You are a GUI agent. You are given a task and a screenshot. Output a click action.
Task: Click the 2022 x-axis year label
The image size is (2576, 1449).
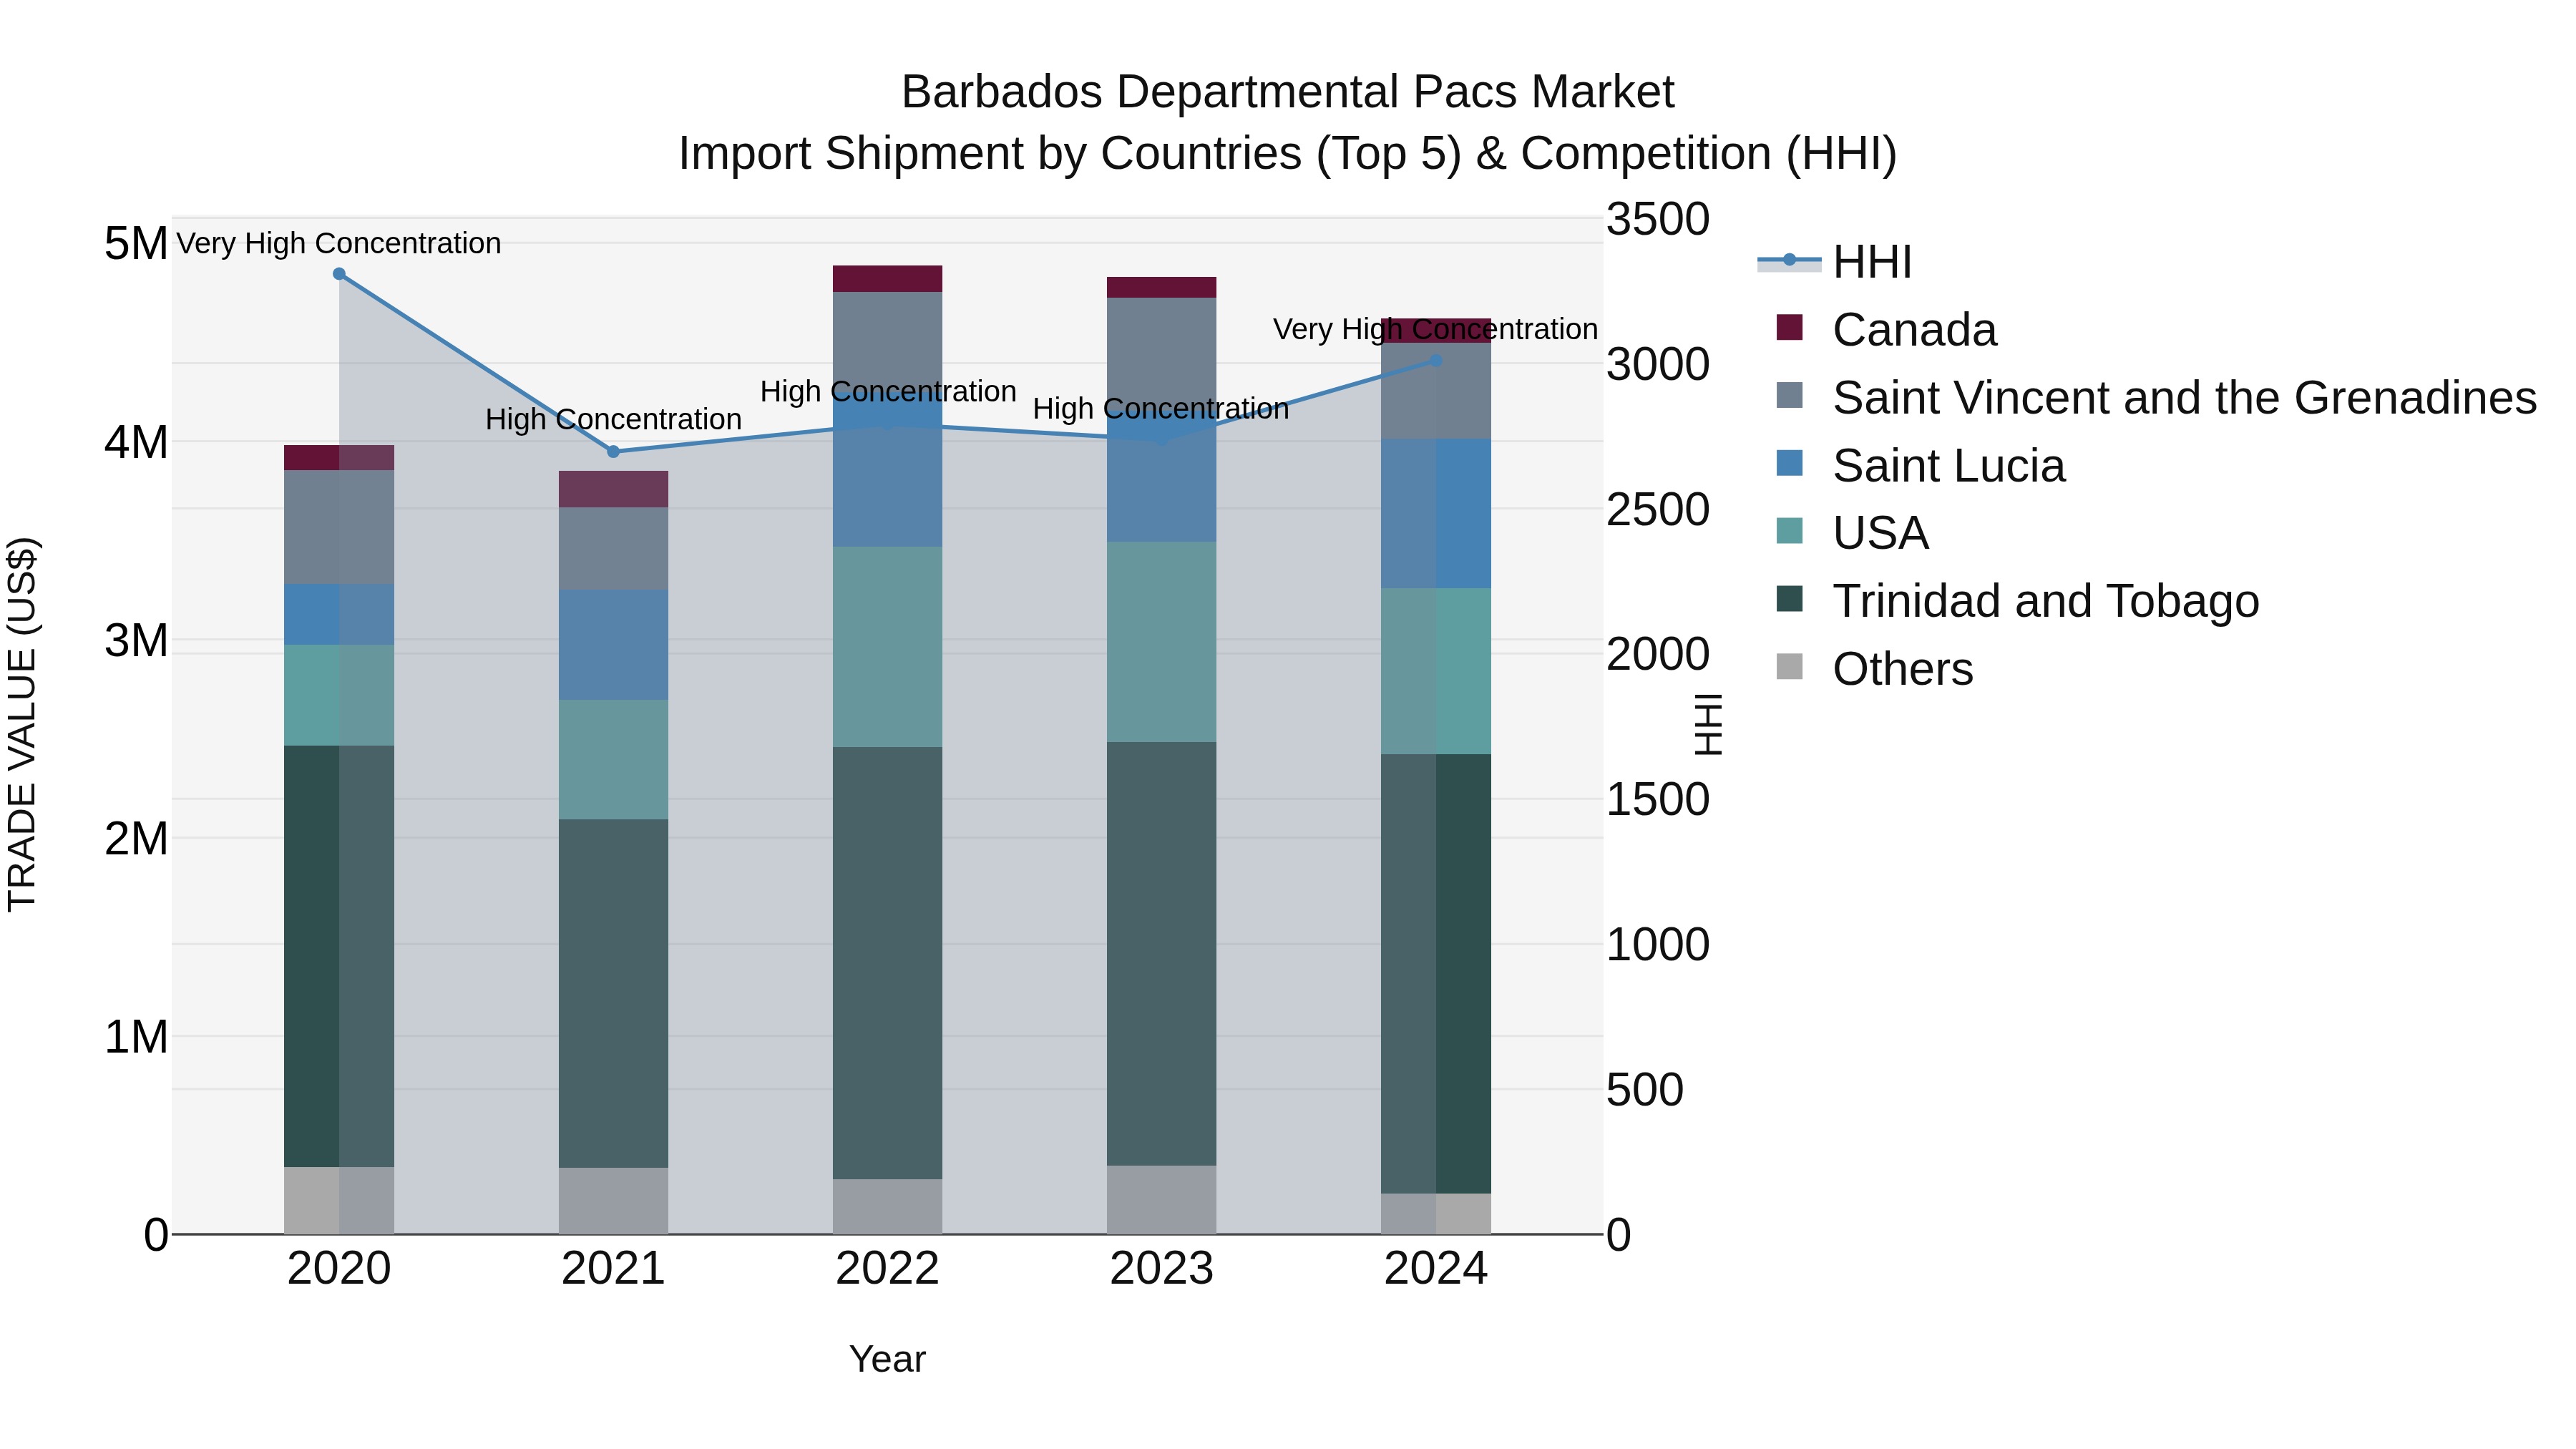[887, 1269]
